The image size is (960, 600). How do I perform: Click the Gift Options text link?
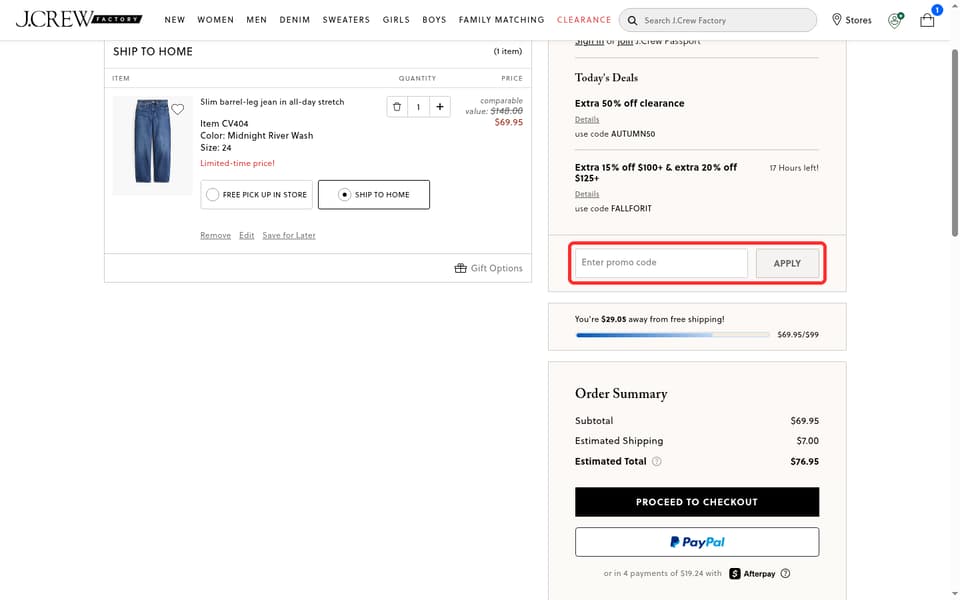[x=497, y=268]
